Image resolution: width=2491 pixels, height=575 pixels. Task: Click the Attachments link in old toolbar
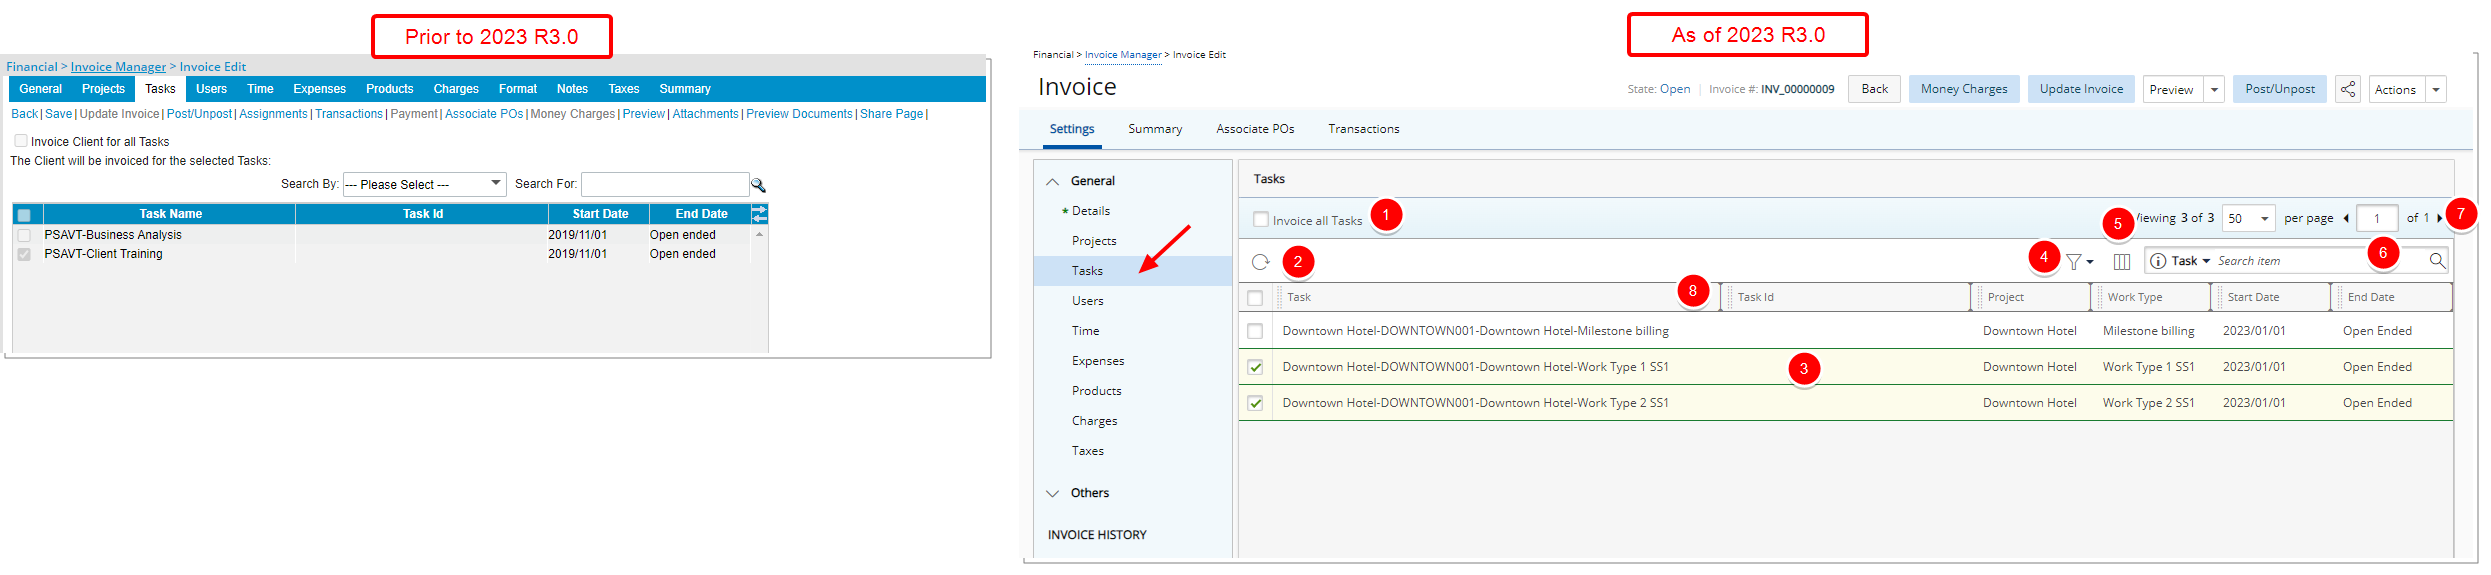click(705, 114)
